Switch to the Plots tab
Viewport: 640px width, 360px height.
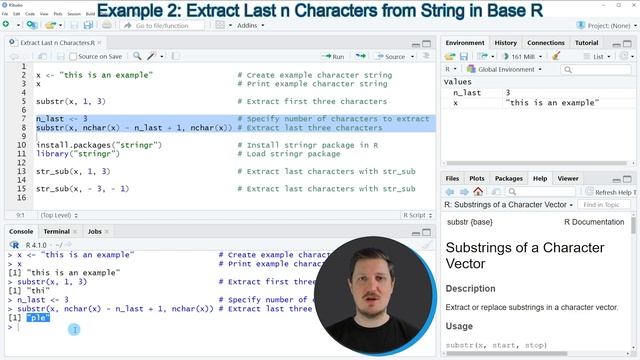coord(476,178)
